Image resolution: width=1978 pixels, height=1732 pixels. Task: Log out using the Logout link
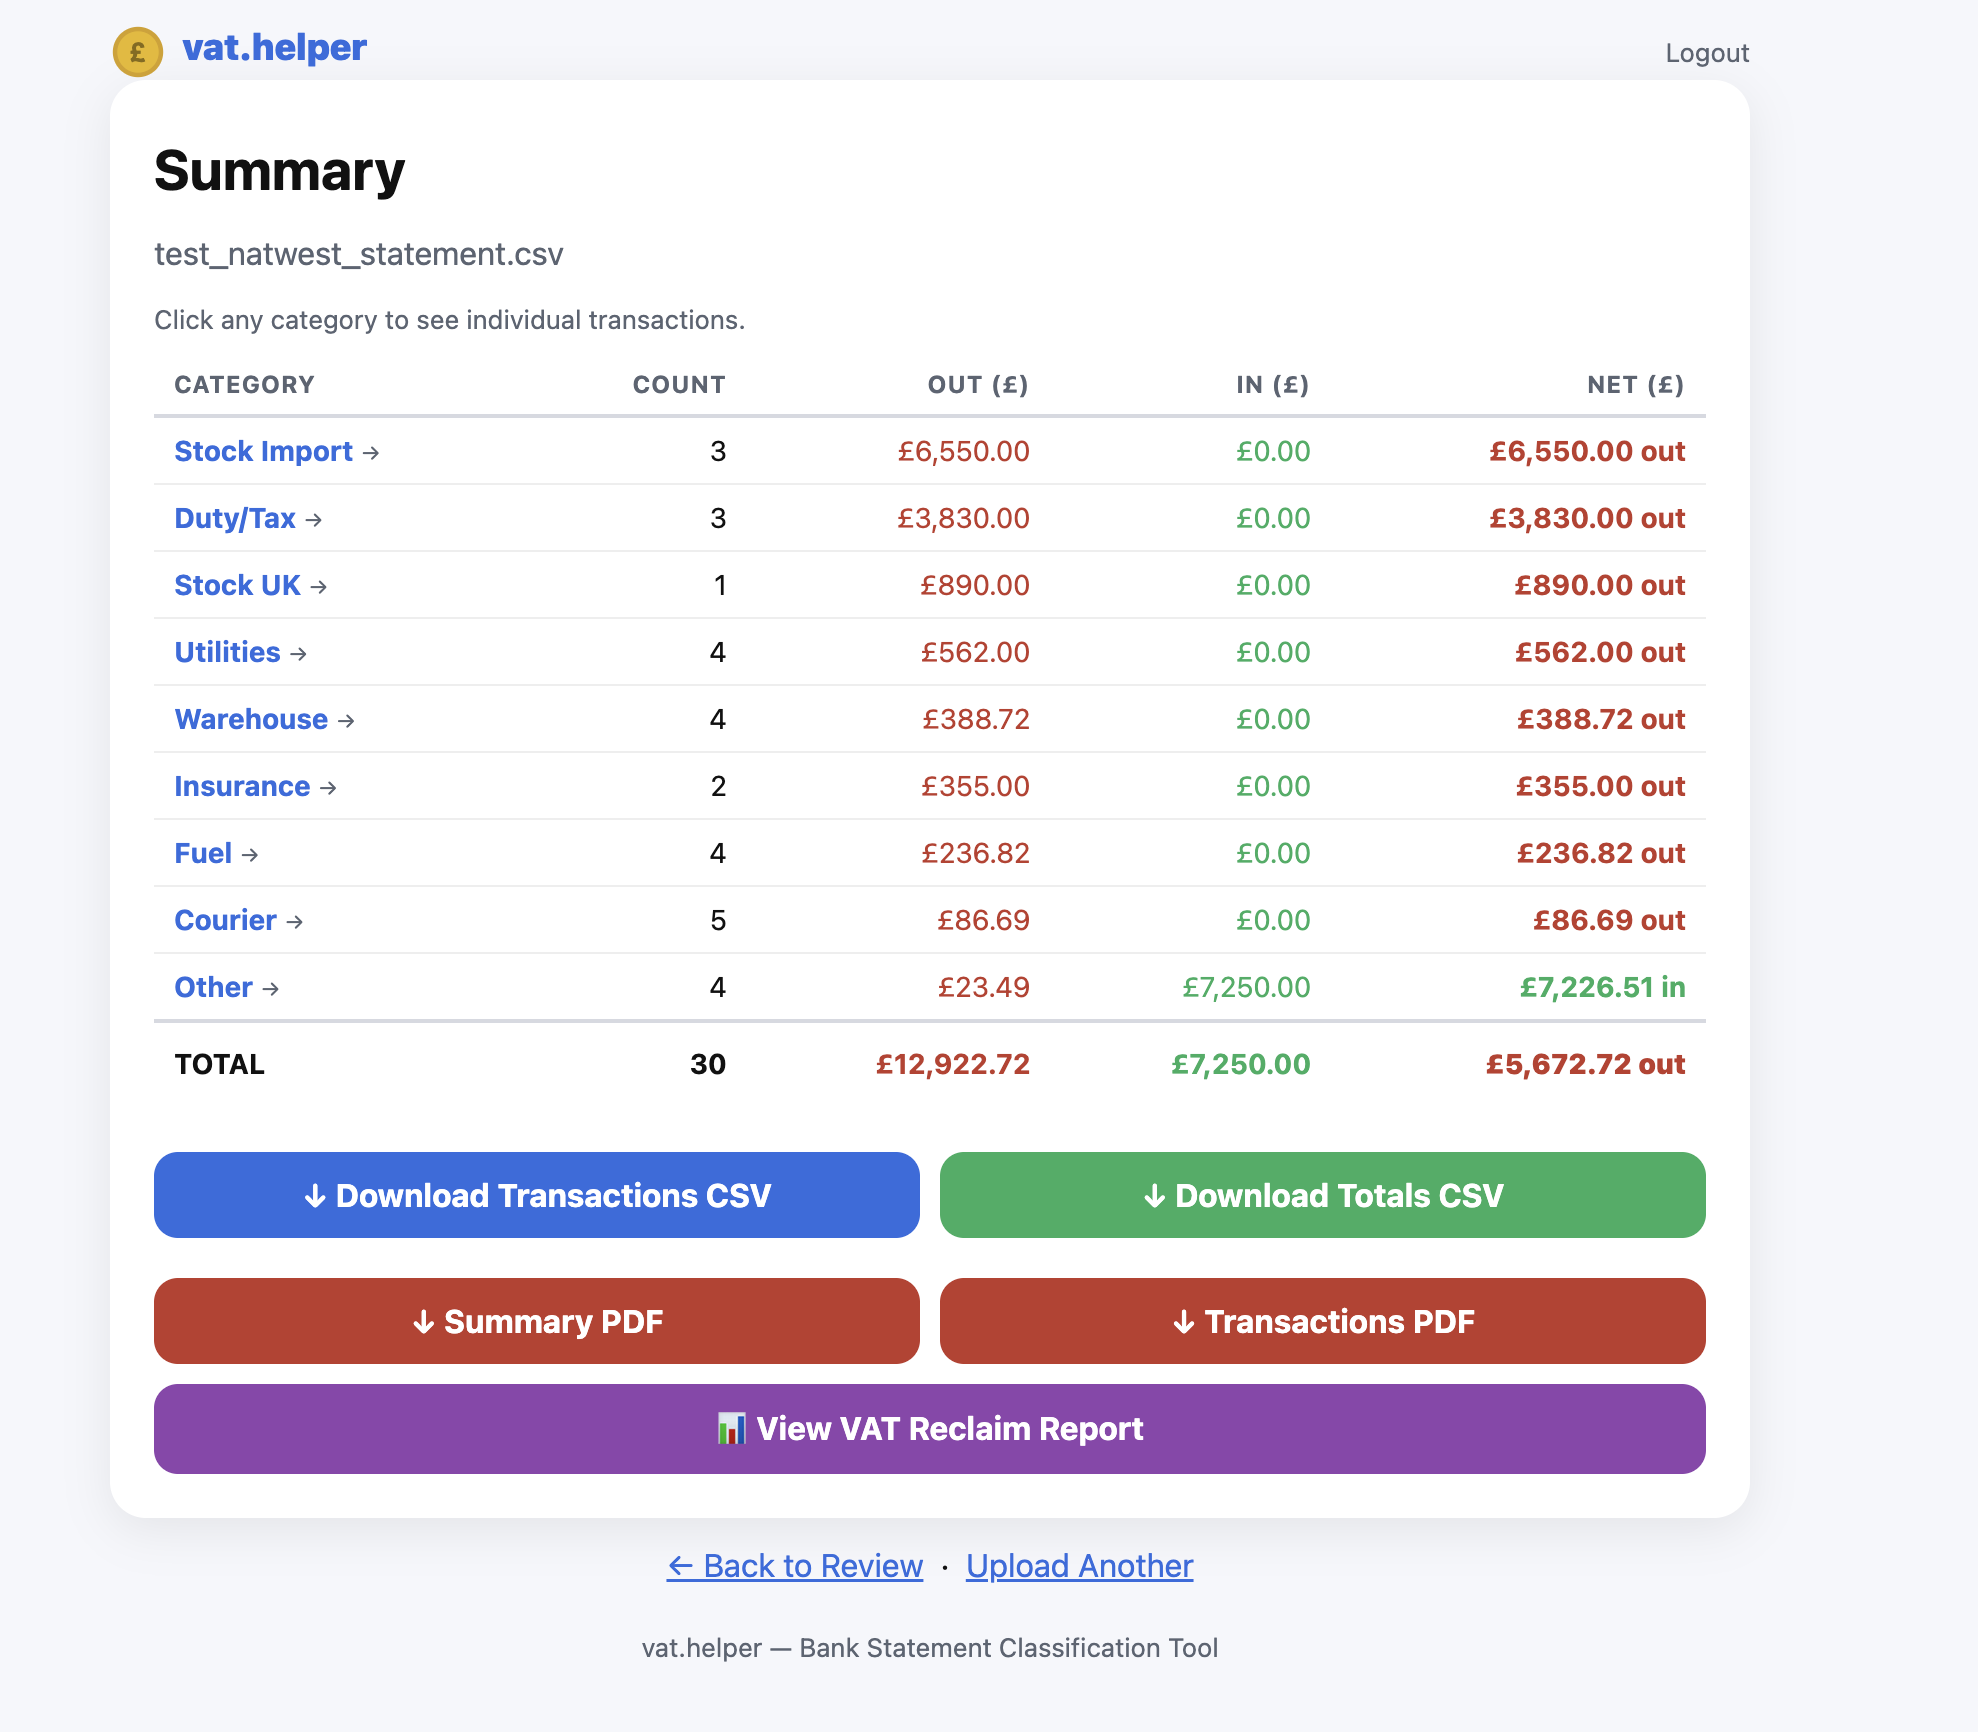(1706, 53)
